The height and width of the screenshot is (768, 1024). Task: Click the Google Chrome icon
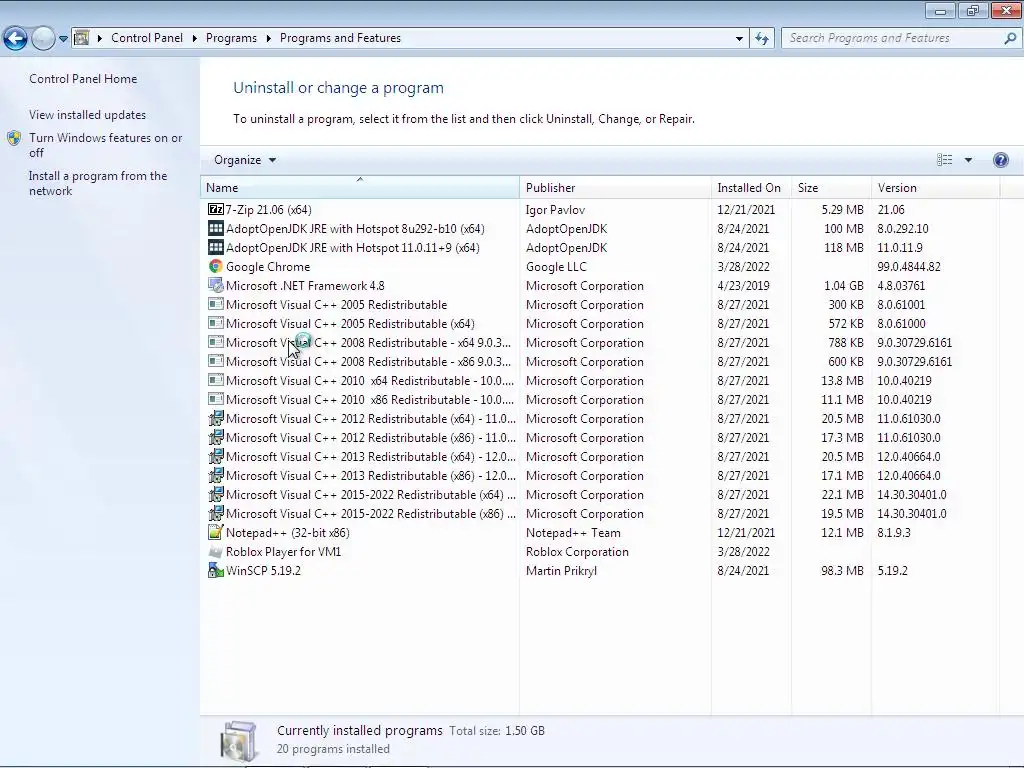click(216, 266)
